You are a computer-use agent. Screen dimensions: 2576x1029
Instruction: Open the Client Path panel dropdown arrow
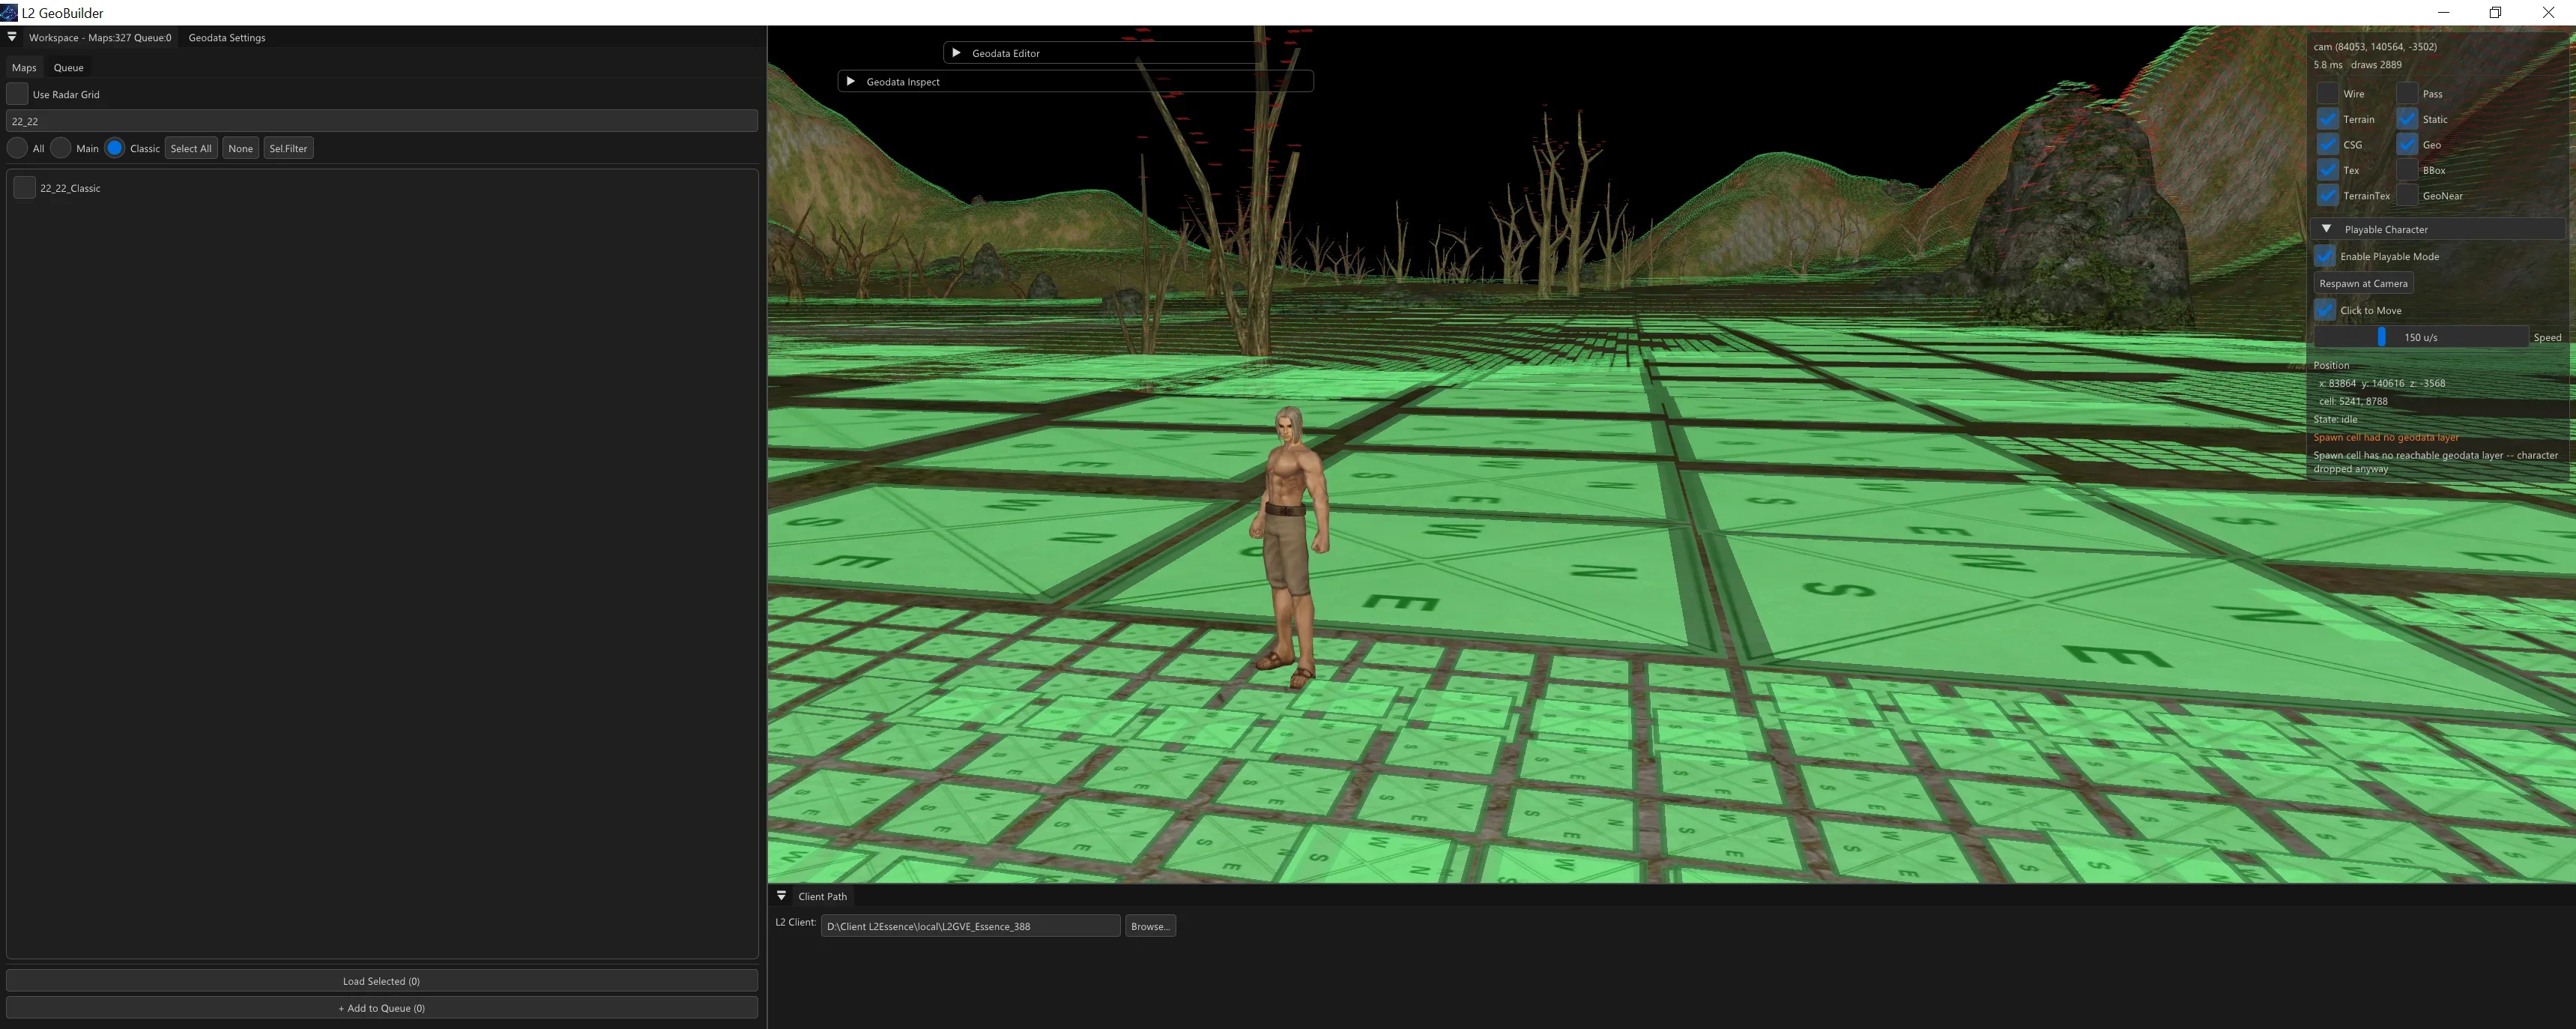pos(782,896)
